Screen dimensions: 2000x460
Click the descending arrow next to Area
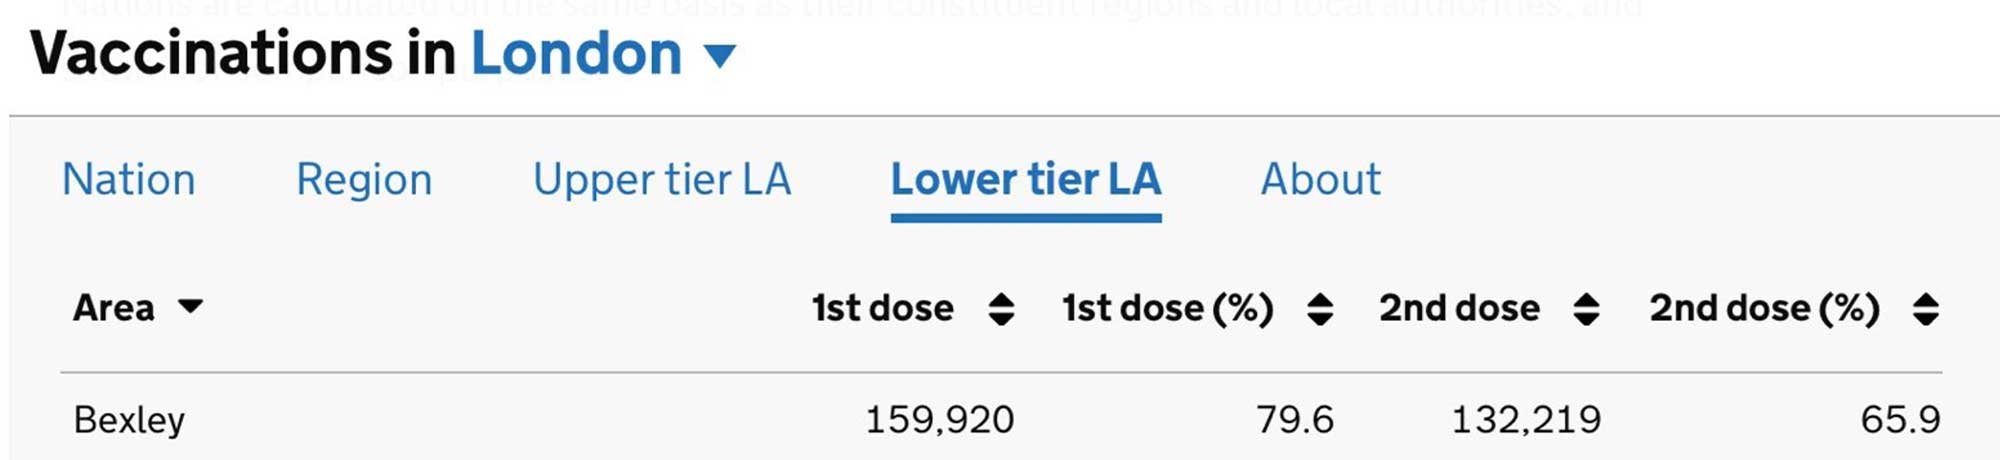point(190,307)
